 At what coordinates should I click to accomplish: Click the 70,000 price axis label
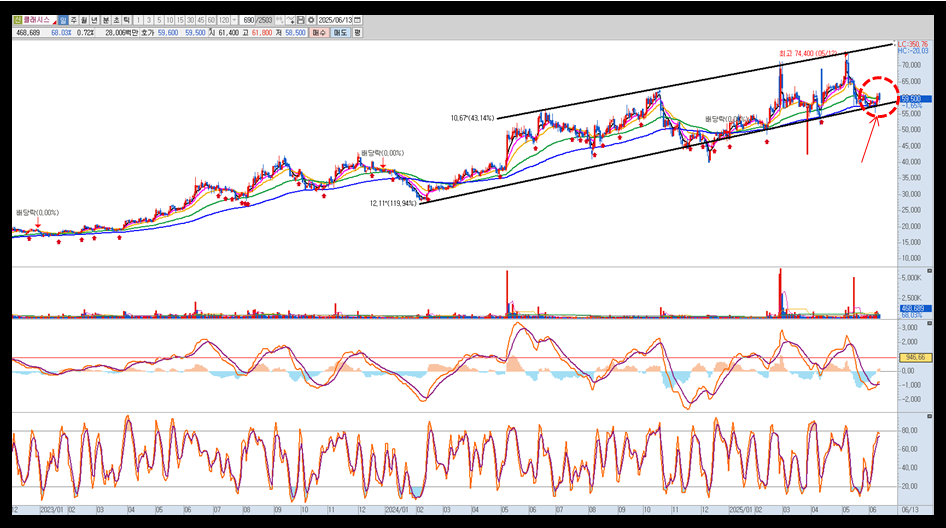(x=911, y=65)
